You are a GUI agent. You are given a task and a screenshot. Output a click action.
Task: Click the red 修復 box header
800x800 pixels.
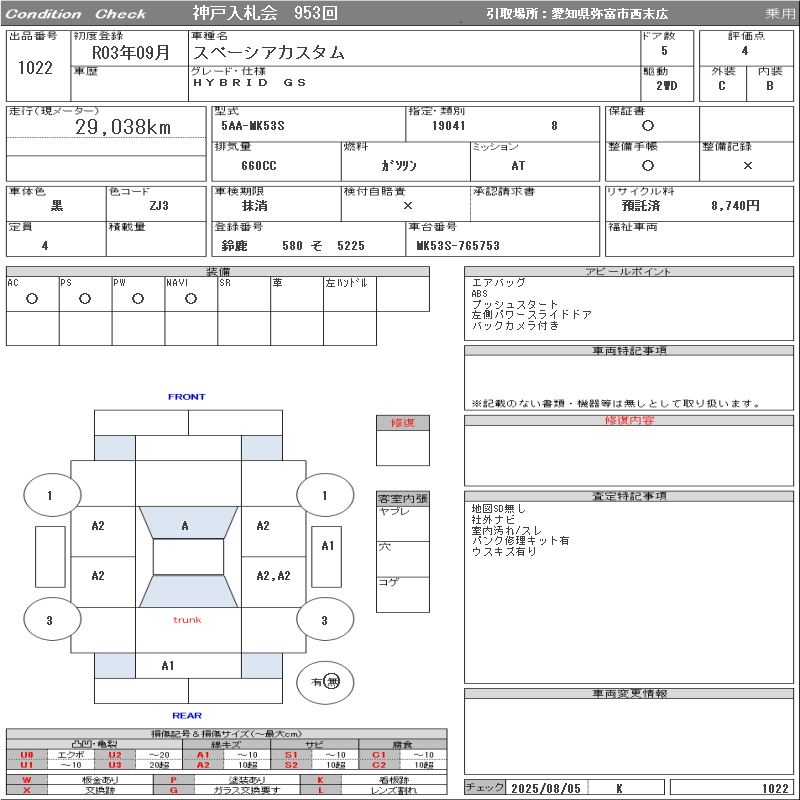coord(403,422)
